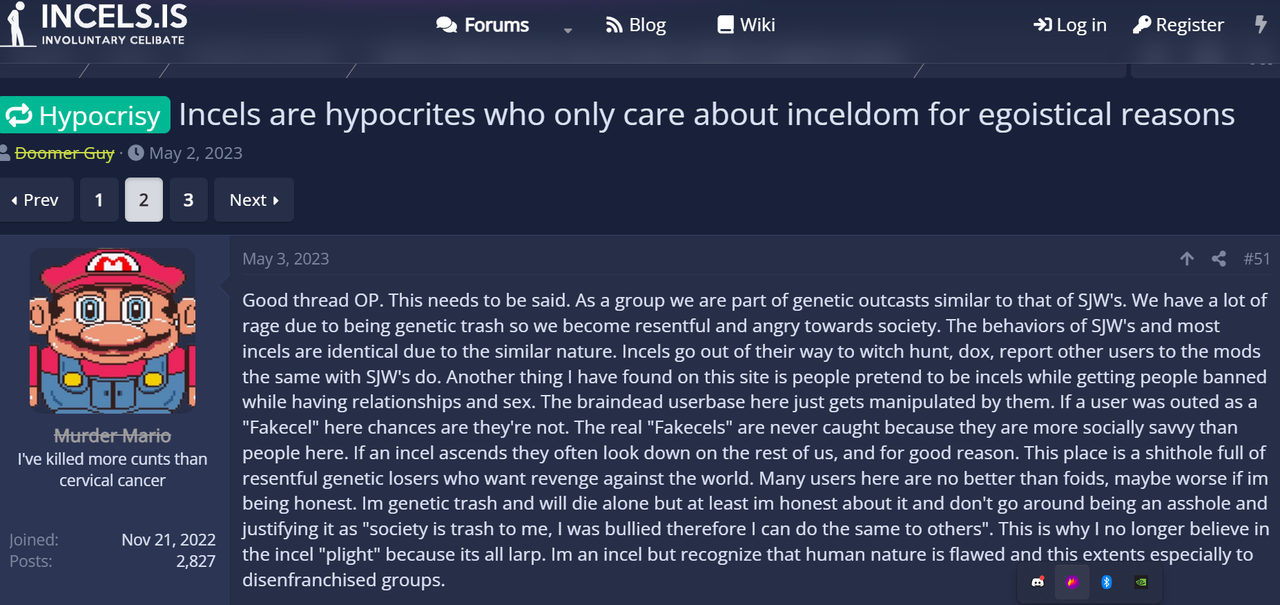Expand the Forums dropdown arrow
This screenshot has width=1280, height=605.
[568, 30]
